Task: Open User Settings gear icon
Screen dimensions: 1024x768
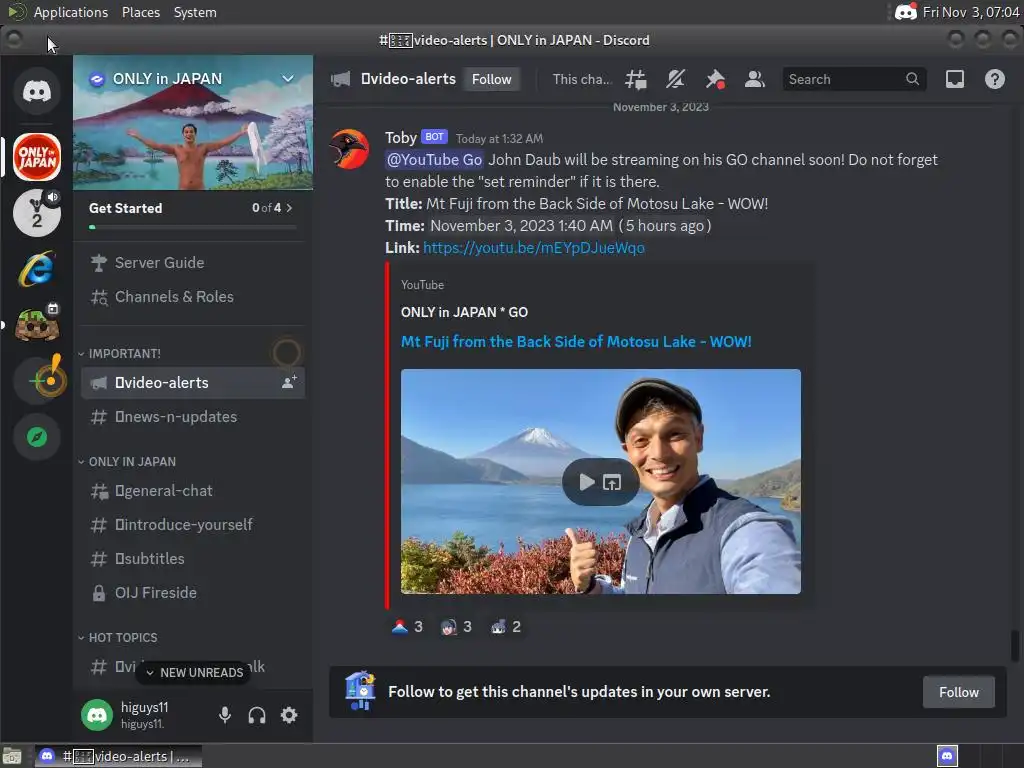Action: point(289,715)
